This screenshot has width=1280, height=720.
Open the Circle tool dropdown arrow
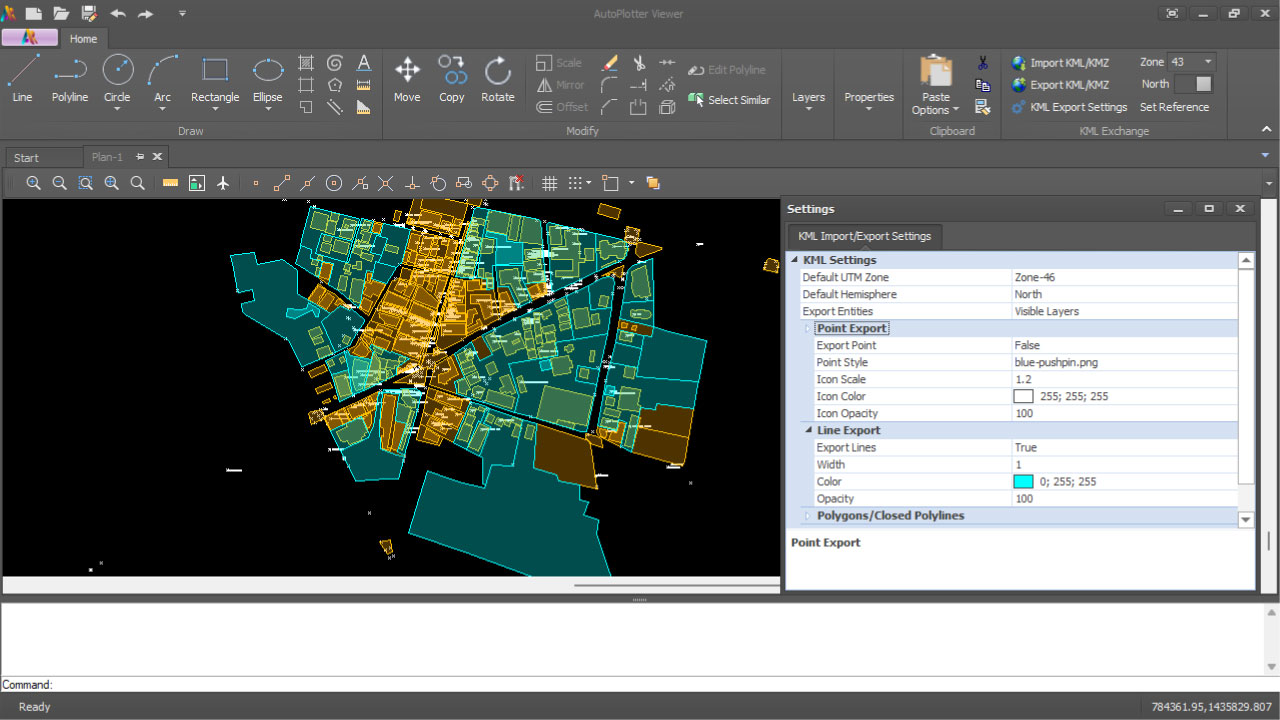coord(117,109)
